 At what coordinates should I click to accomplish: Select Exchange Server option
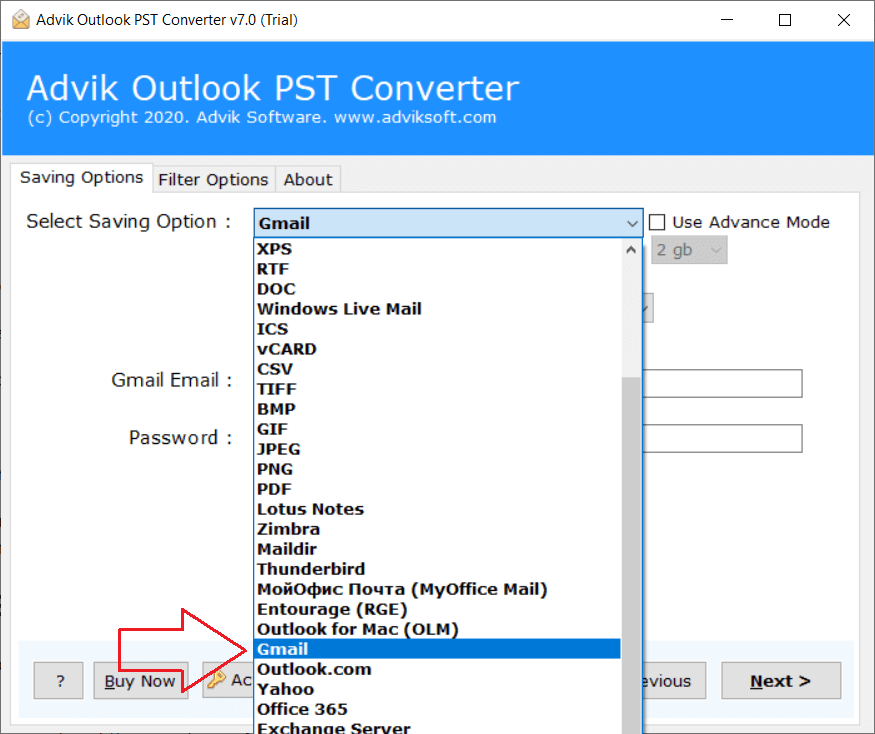point(438,727)
